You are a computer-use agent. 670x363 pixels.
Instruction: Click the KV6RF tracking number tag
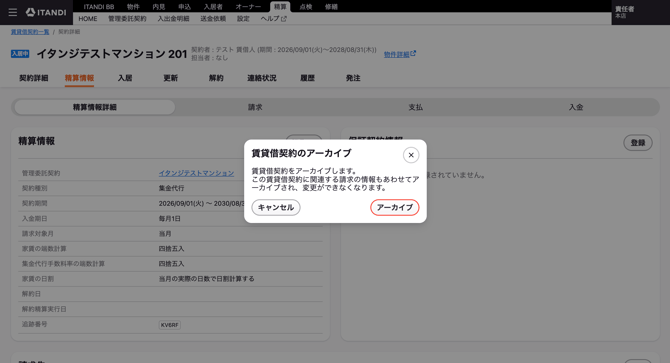[170, 325]
